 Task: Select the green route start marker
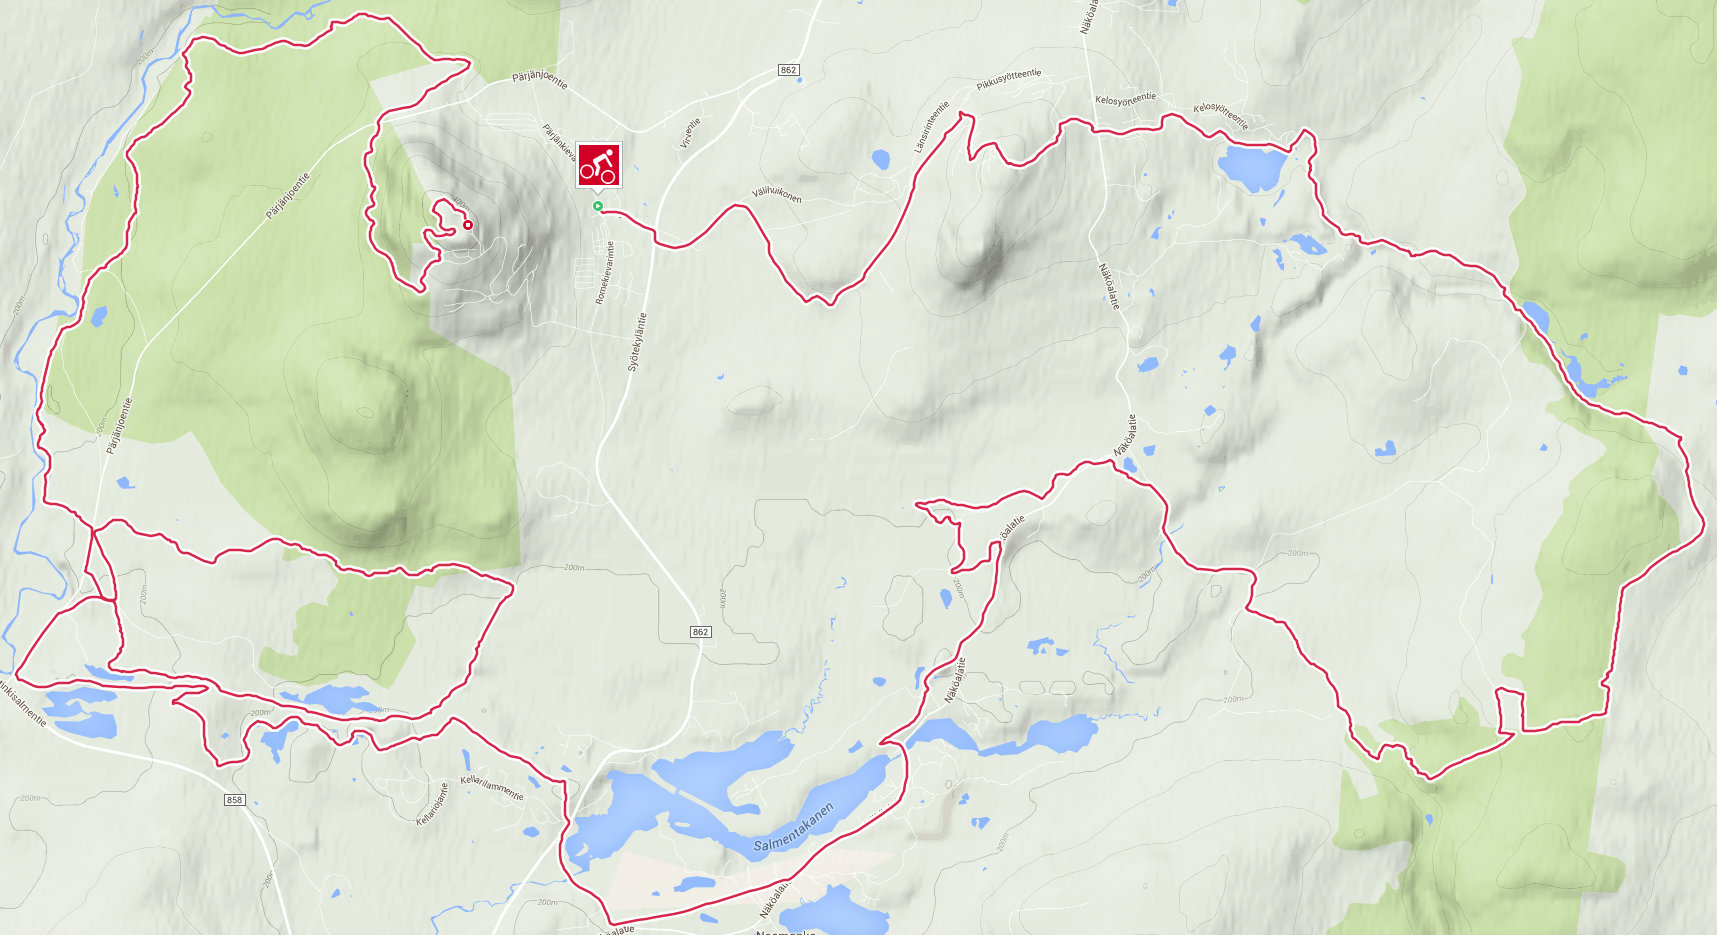pos(598,206)
